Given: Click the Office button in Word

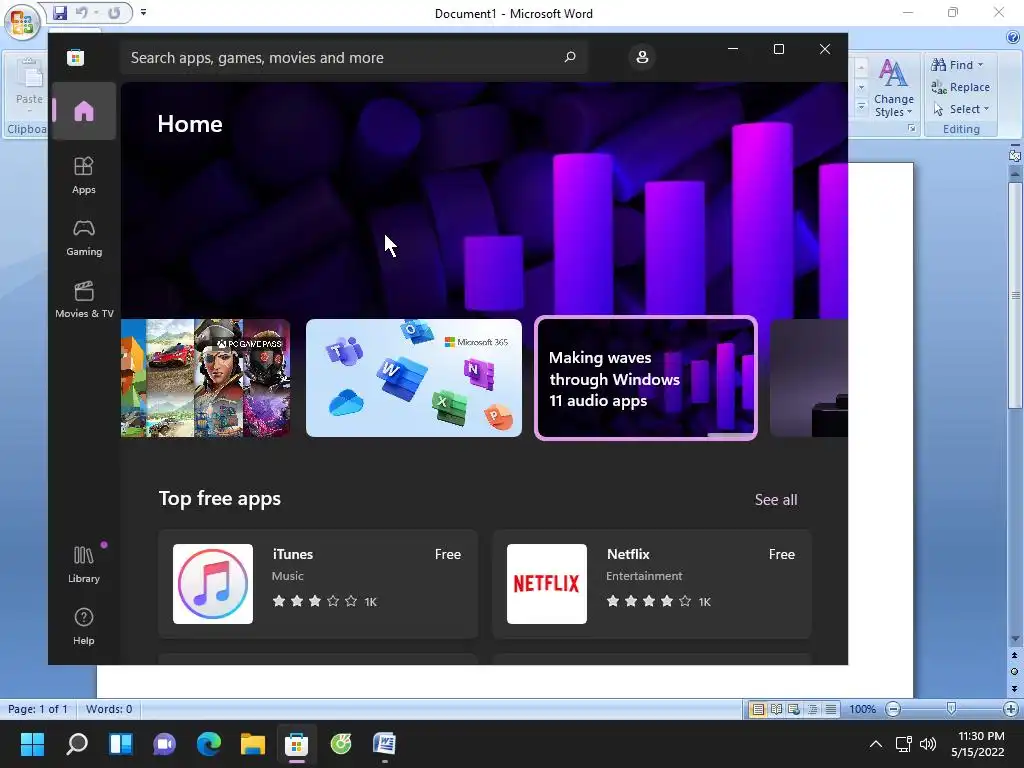Looking at the screenshot, I should tap(22, 22).
